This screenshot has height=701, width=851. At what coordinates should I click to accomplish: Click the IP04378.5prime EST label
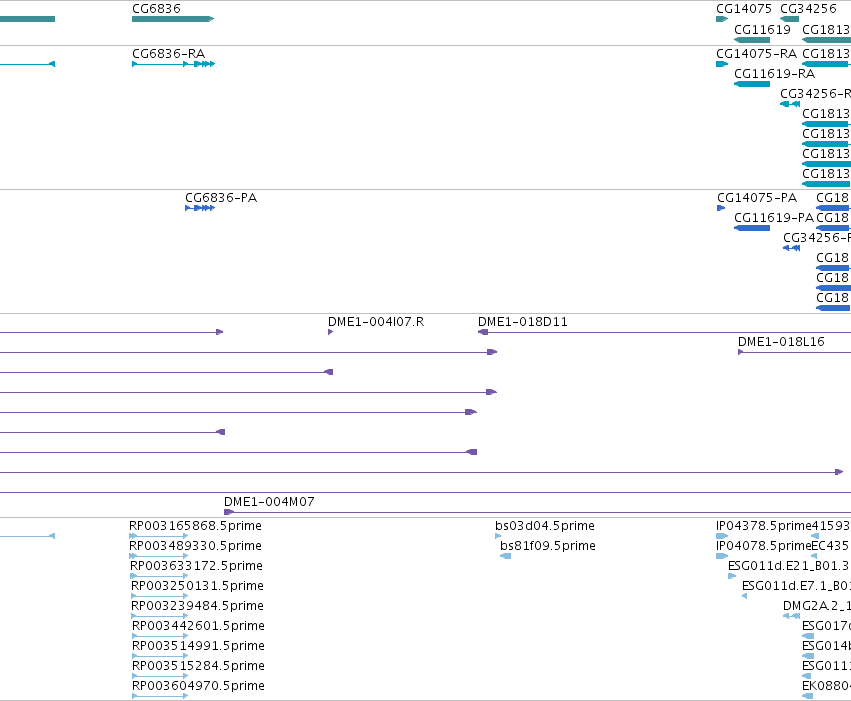point(763,526)
